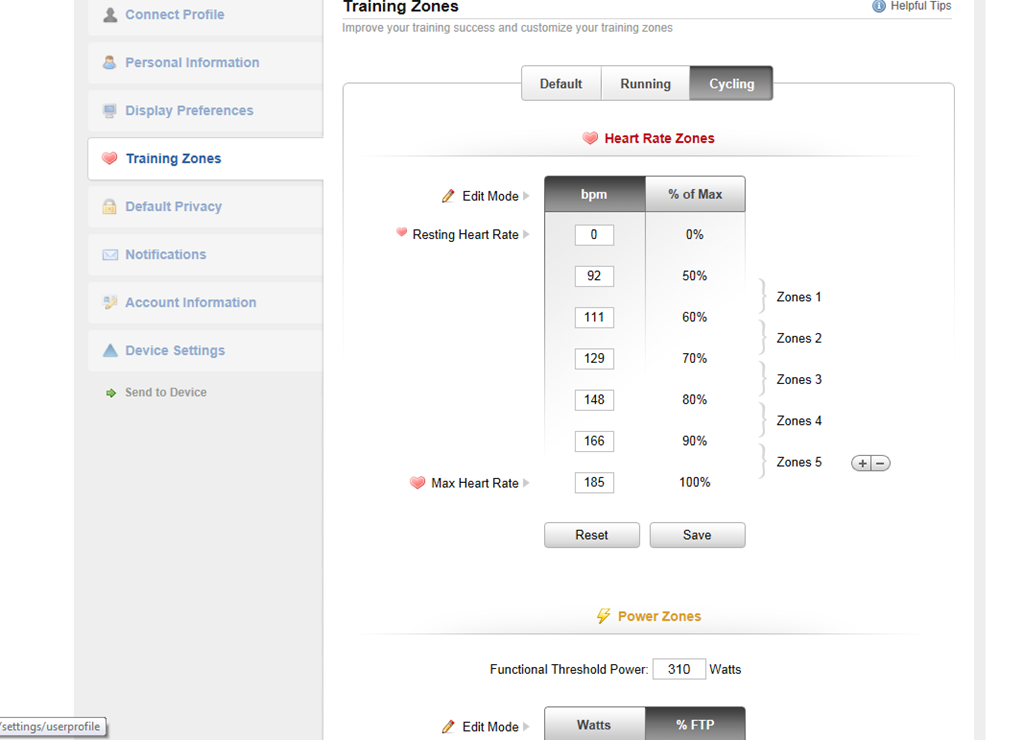
Task: Click the 90% bpm field showing 166
Action: 594,441
